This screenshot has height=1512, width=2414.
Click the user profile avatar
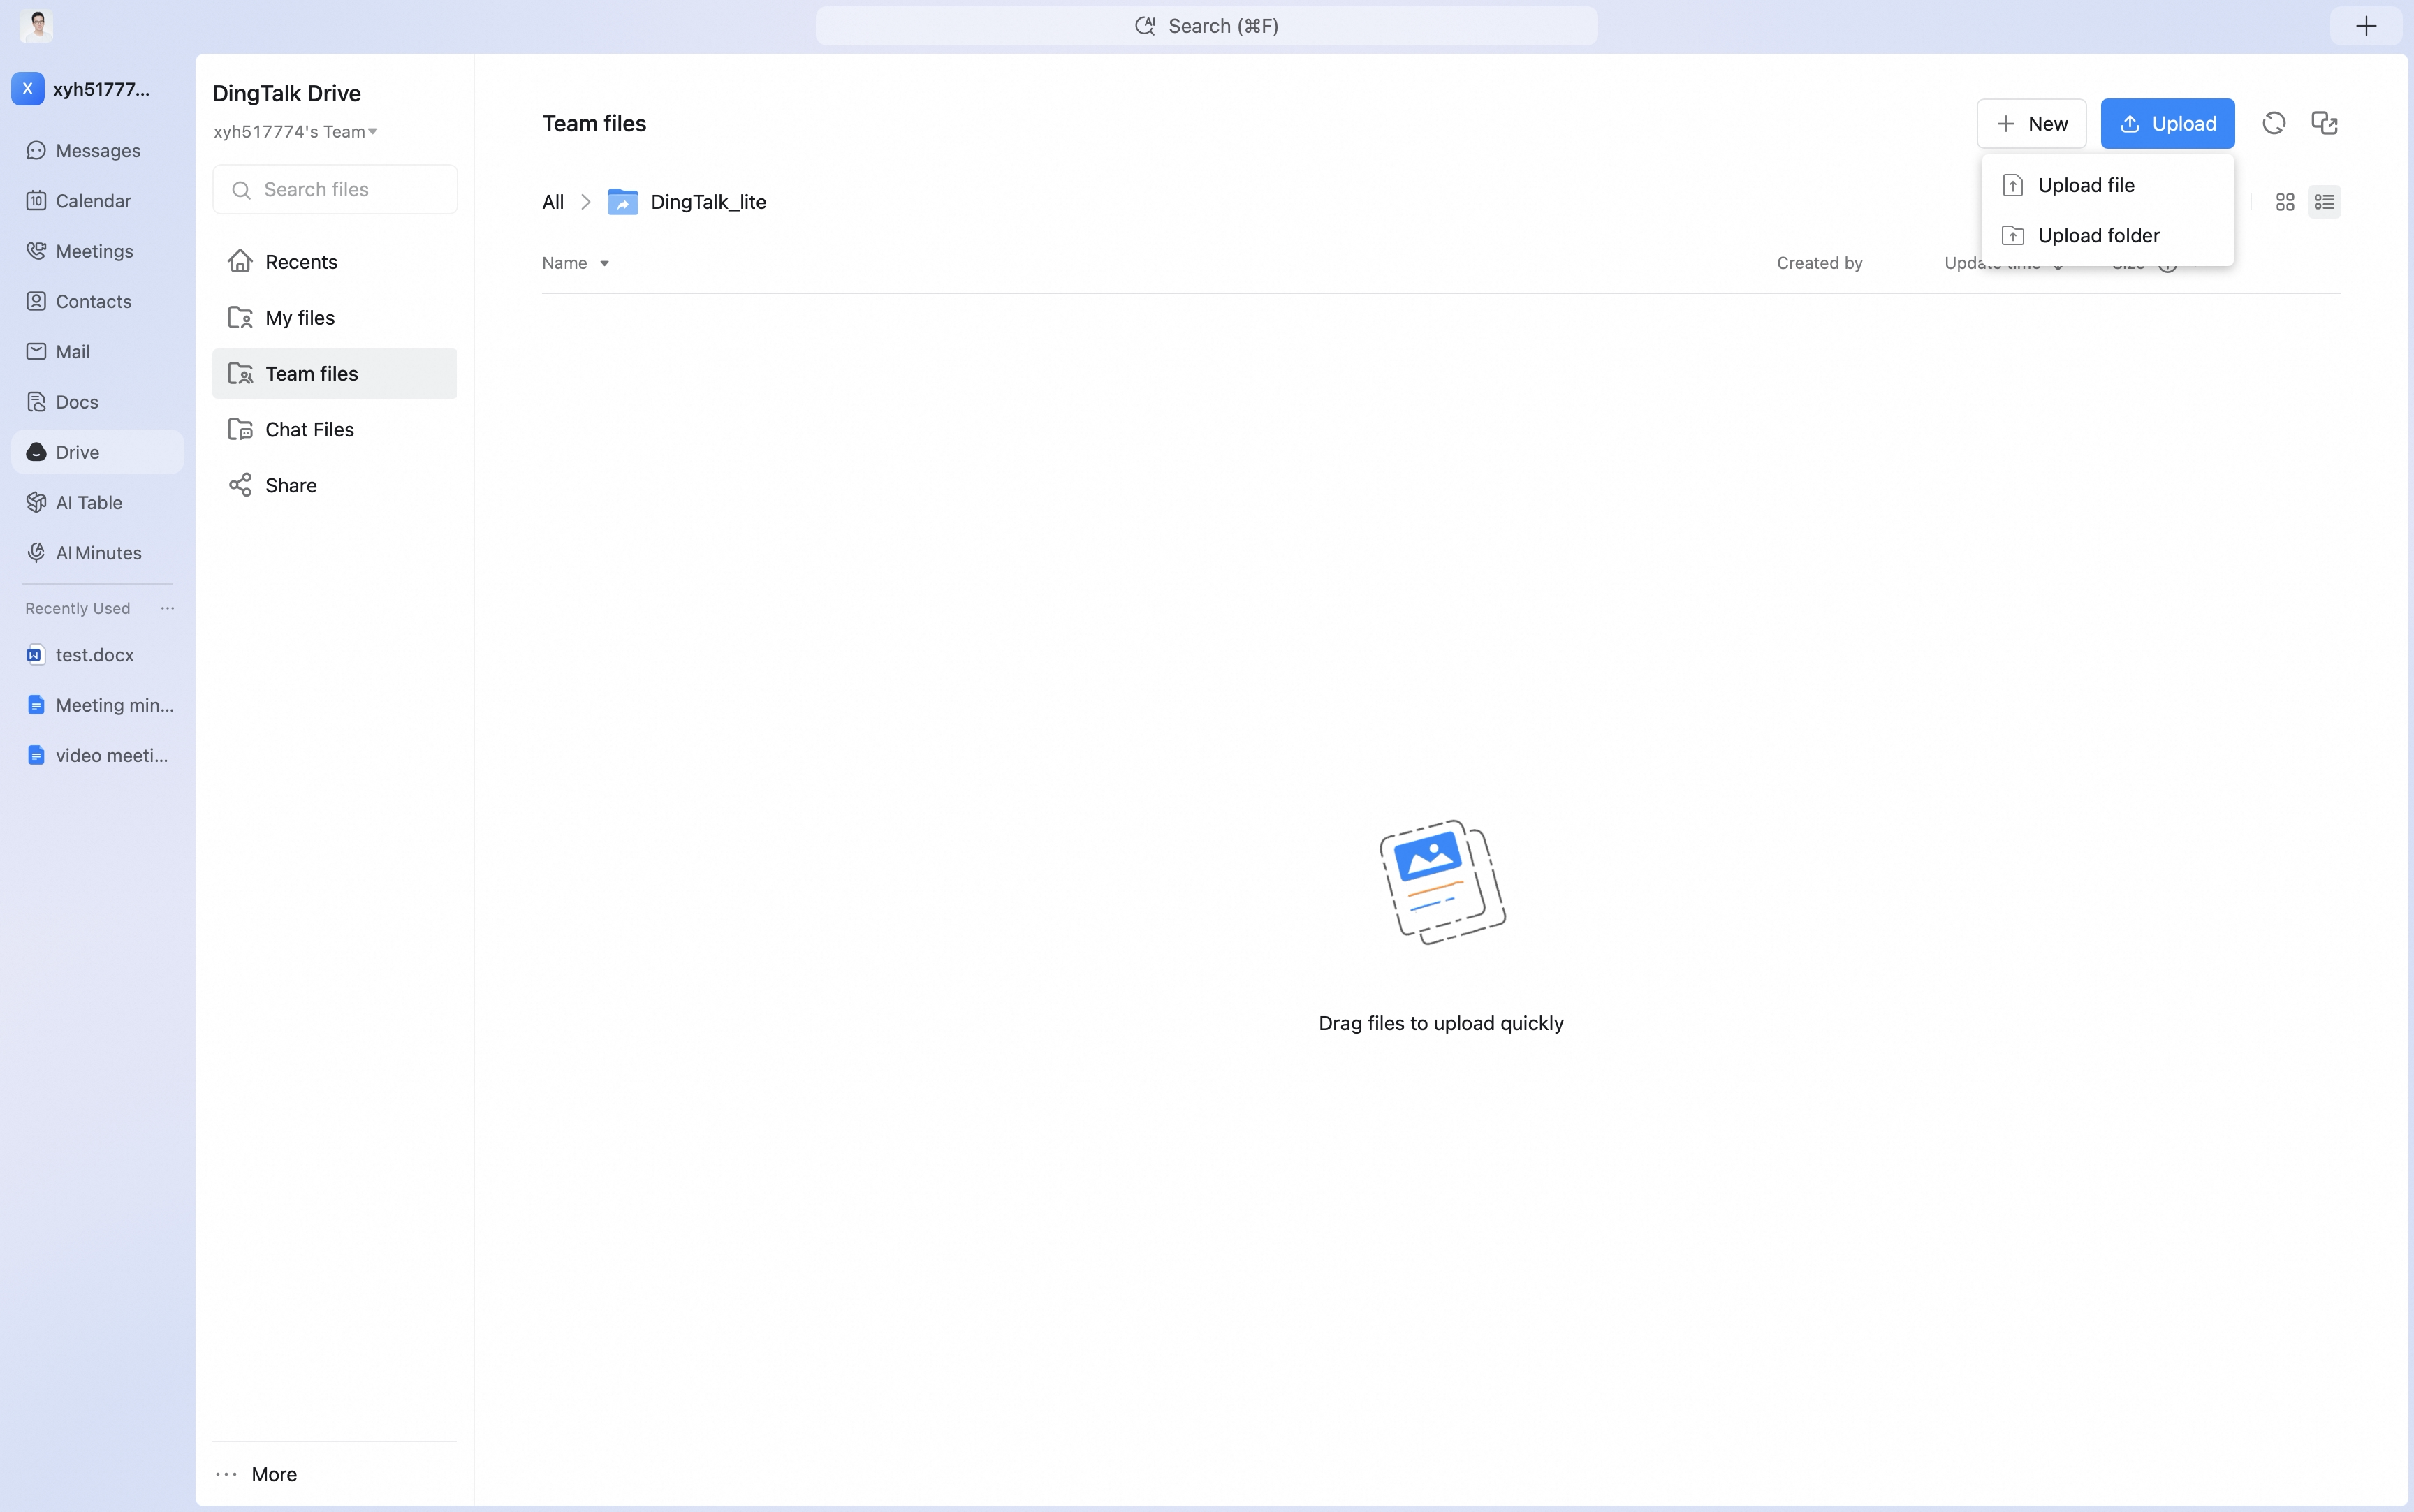[37, 25]
